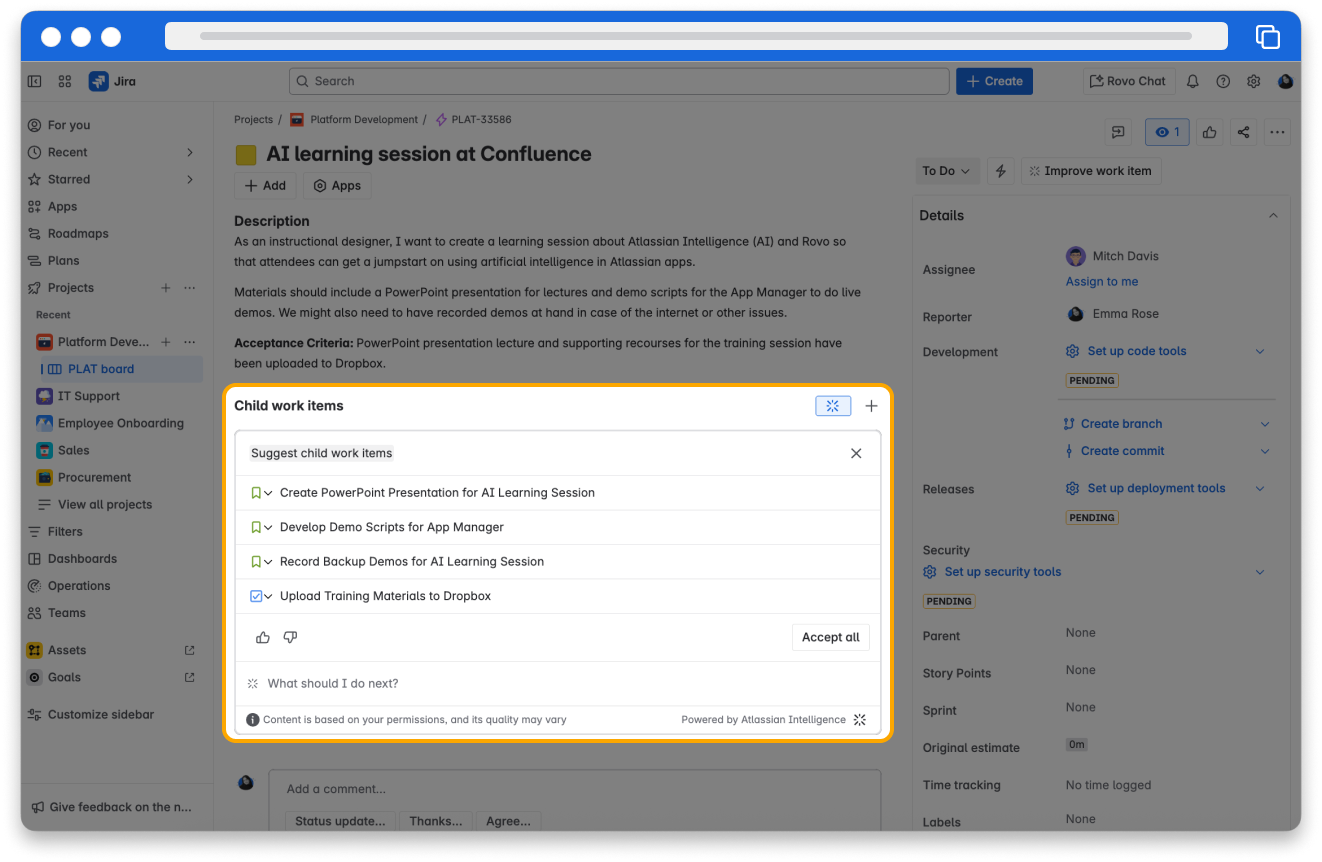Give a thumbs up to the suggestions

(263, 637)
